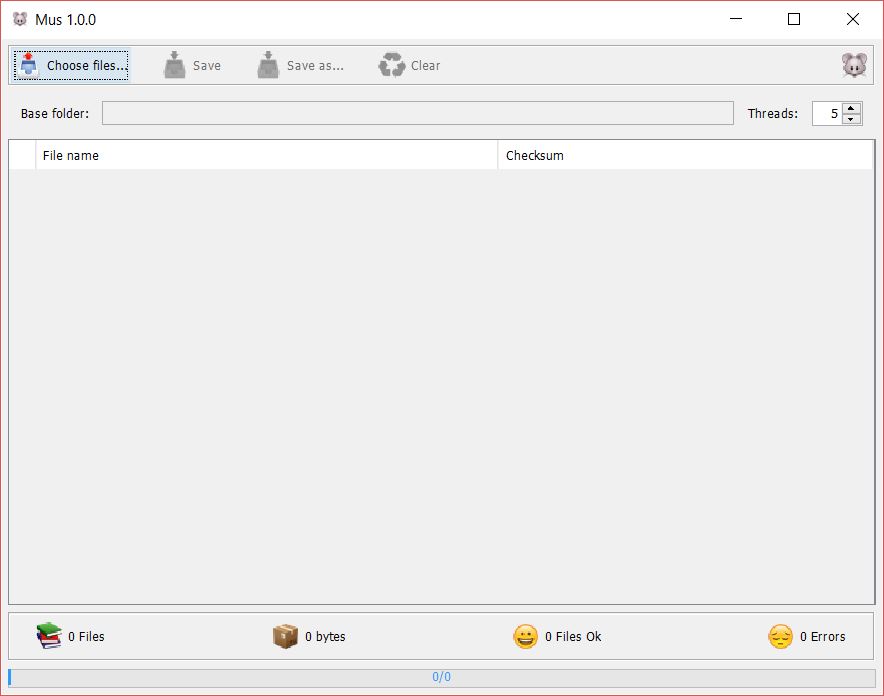Image resolution: width=884 pixels, height=696 pixels.
Task: Click the 0 bytes status text
Action: 325,636
